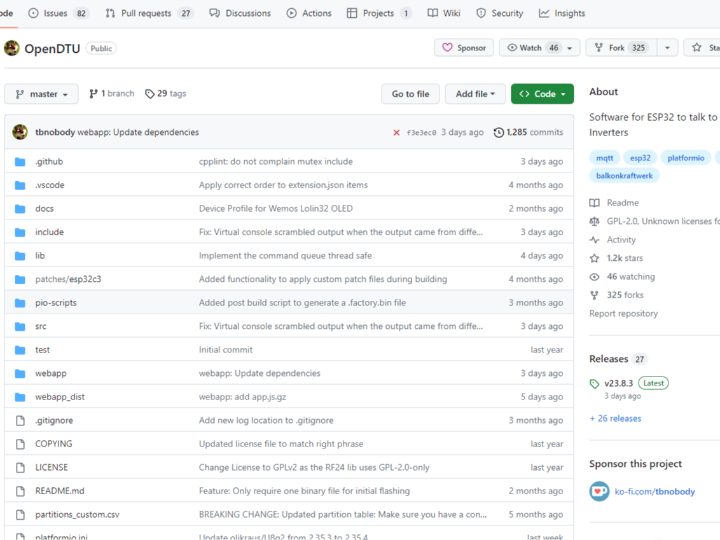Open the Discussions tab
Screen dimensions: 720x540
tap(240, 13)
